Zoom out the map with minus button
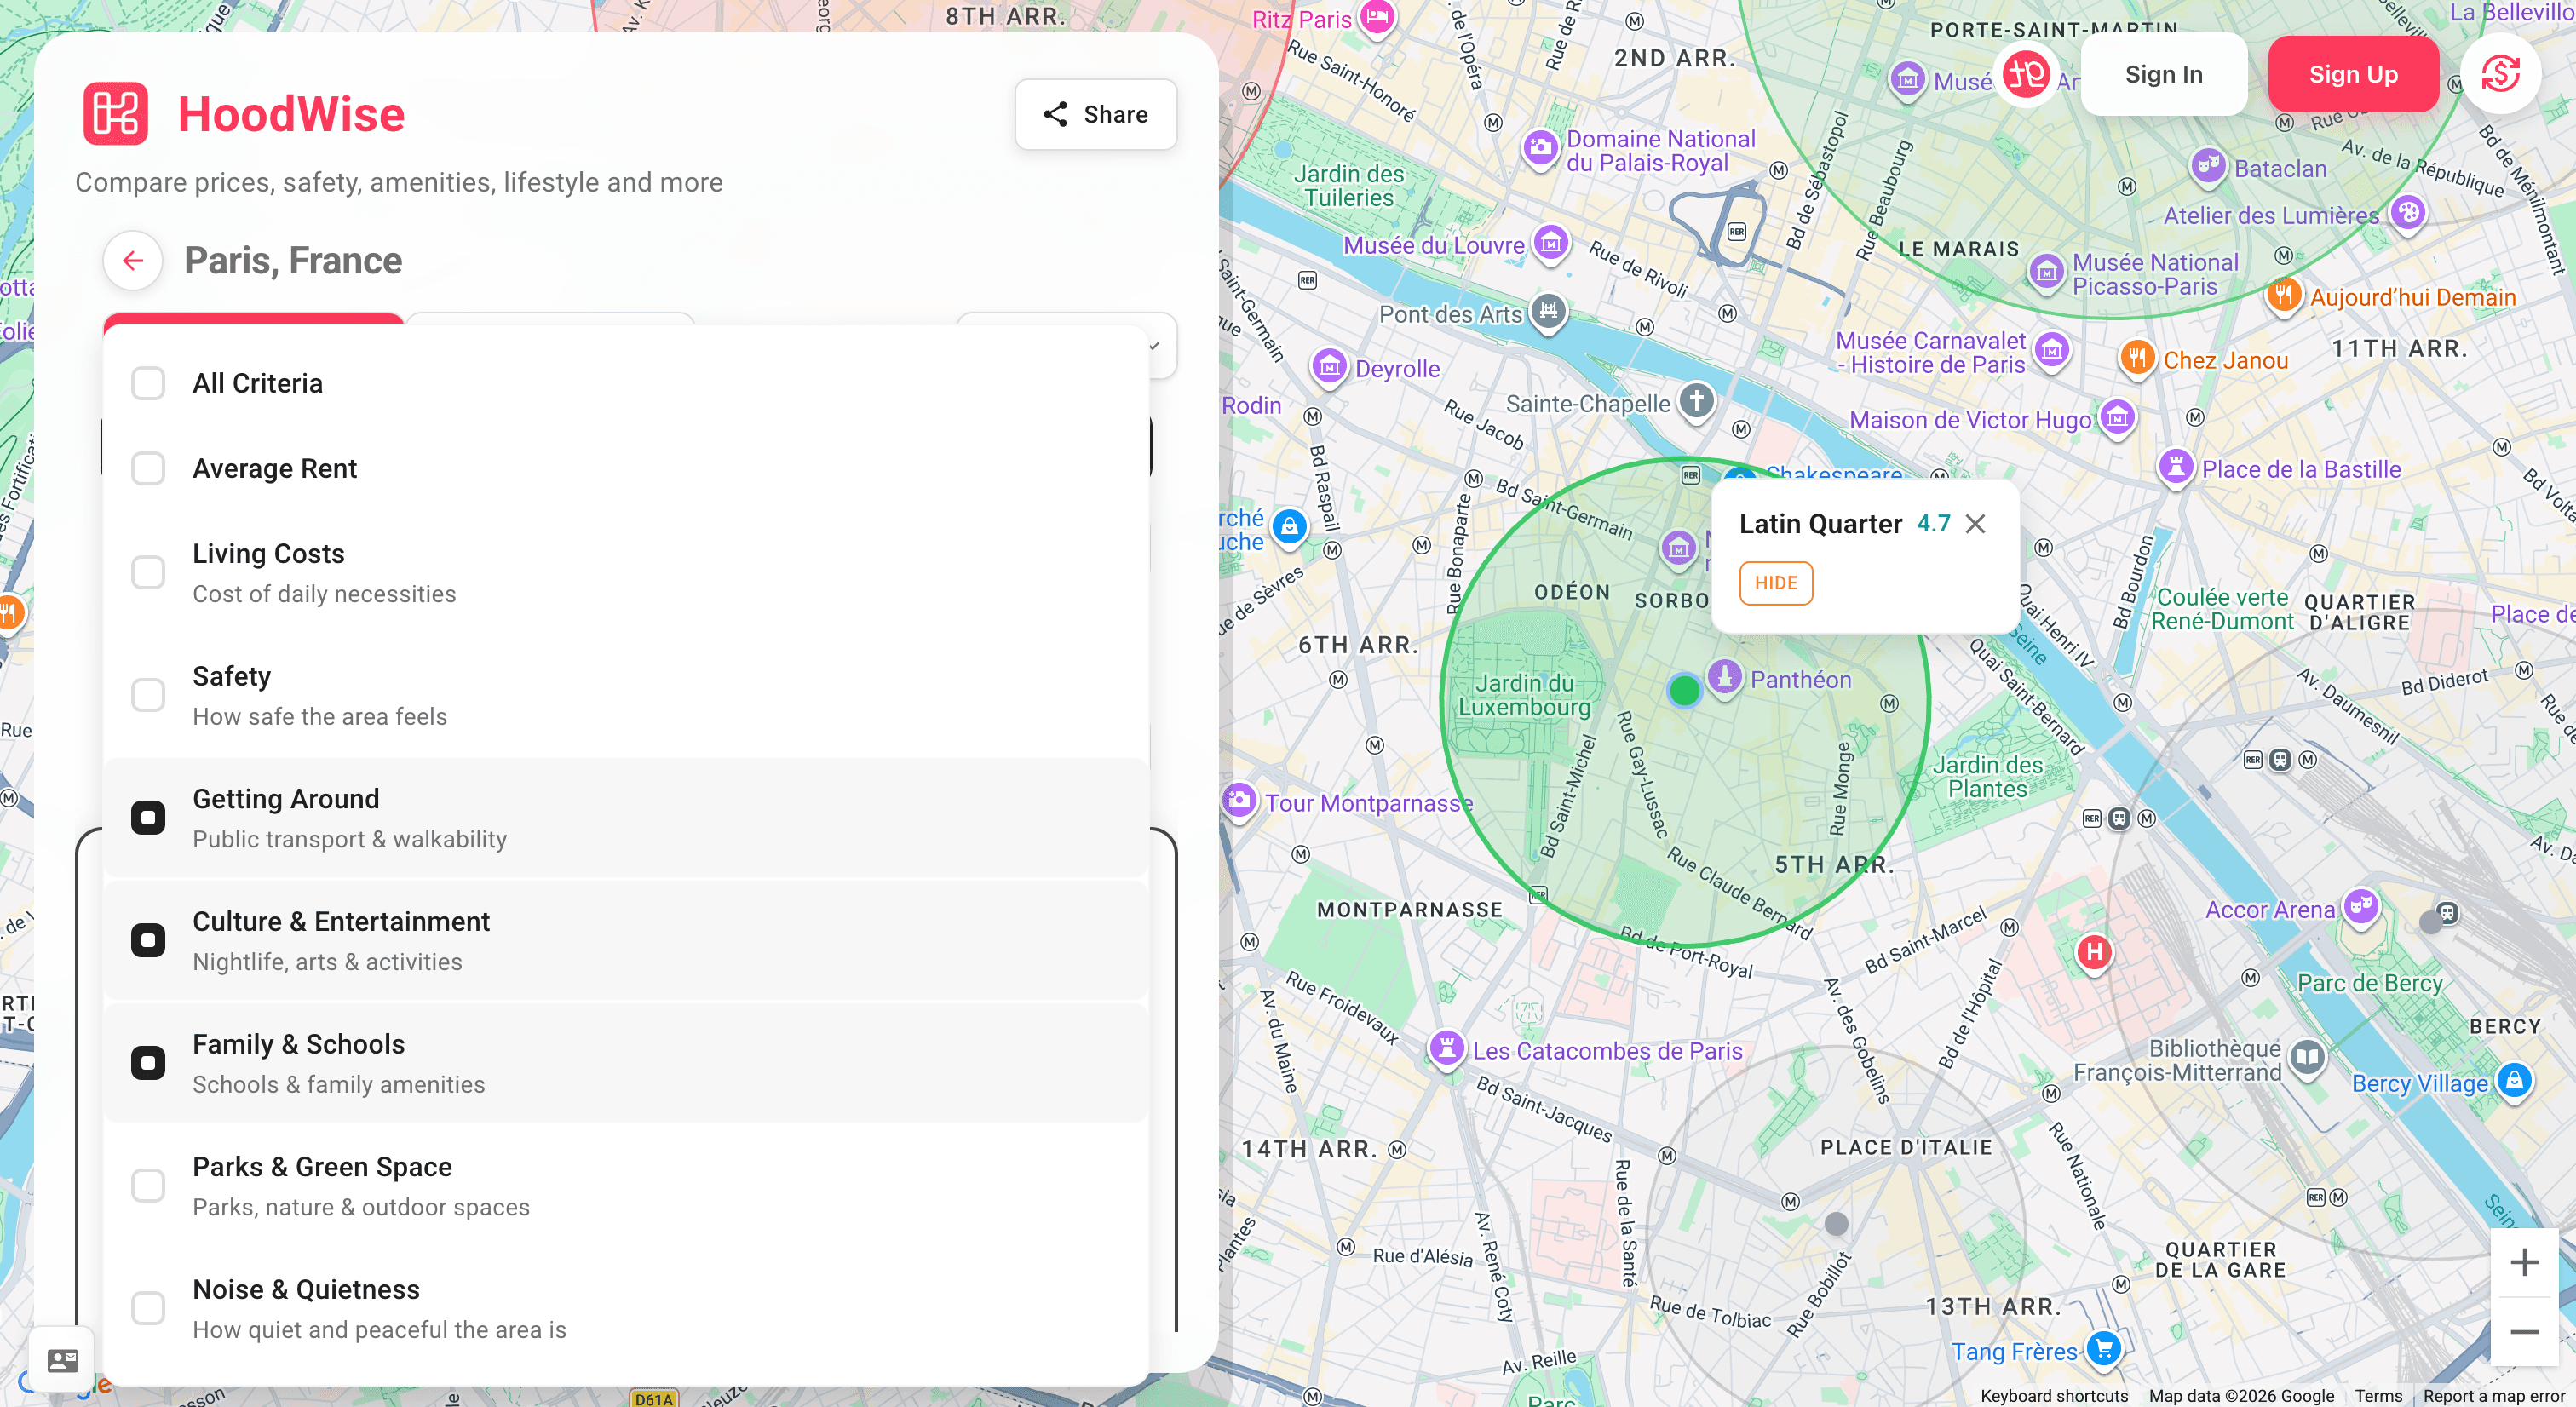The image size is (2576, 1407). click(x=2523, y=1332)
